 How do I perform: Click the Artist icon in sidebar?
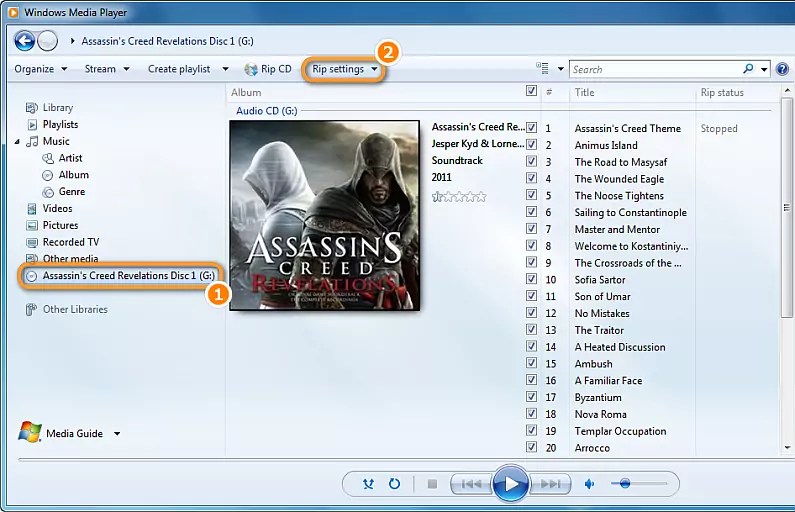pos(48,159)
